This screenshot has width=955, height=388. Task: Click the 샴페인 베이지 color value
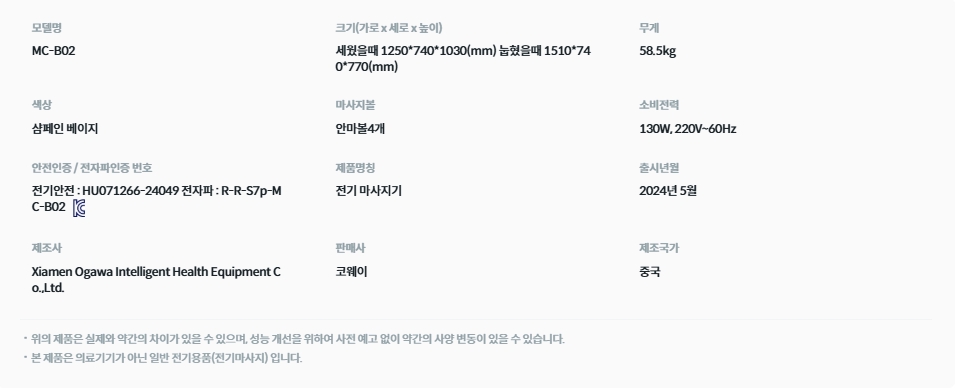click(65, 129)
